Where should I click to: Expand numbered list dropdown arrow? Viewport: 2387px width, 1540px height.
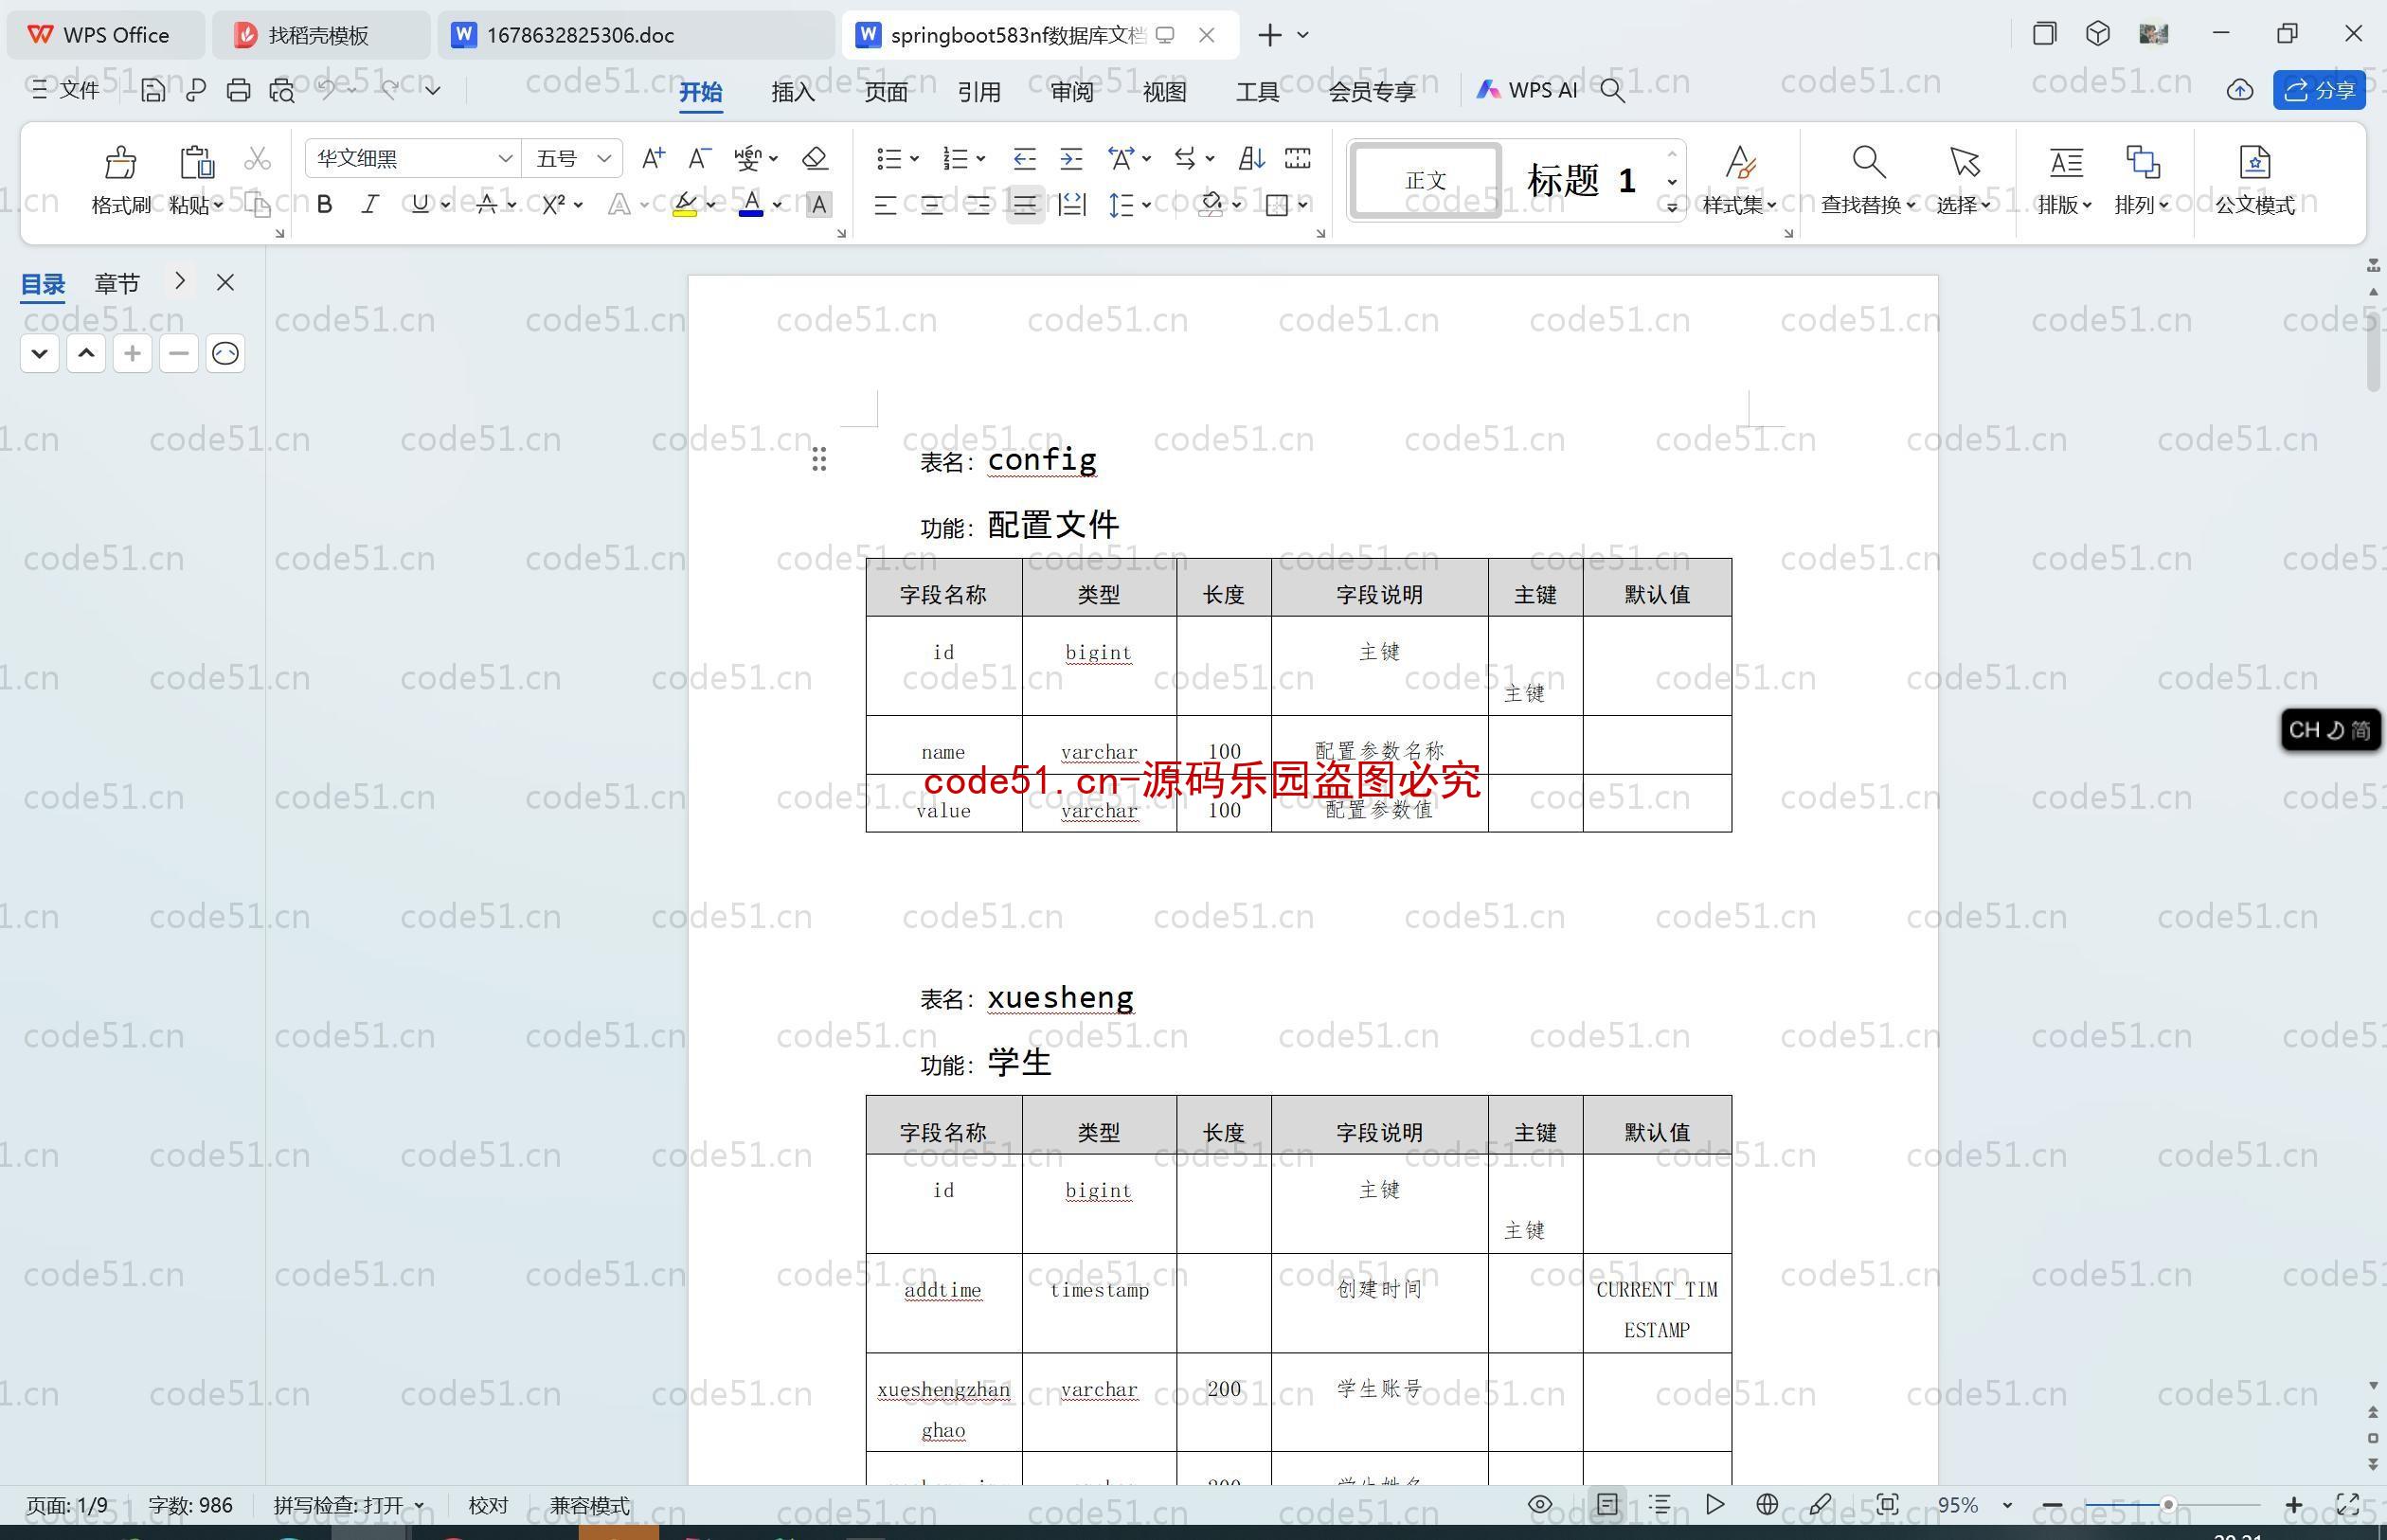click(981, 158)
